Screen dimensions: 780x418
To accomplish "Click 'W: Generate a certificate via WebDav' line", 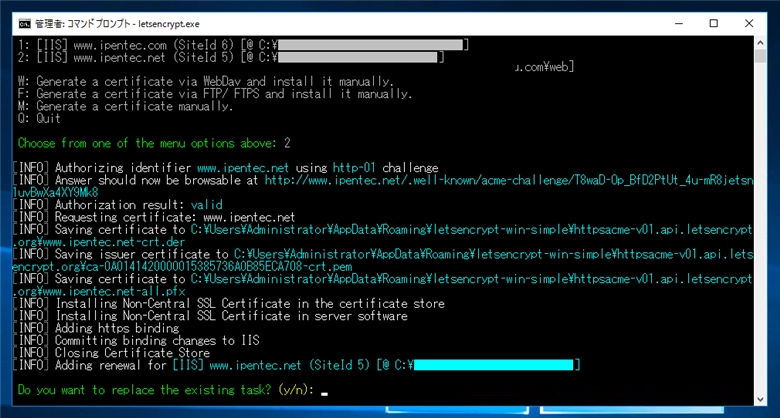I will point(205,81).
